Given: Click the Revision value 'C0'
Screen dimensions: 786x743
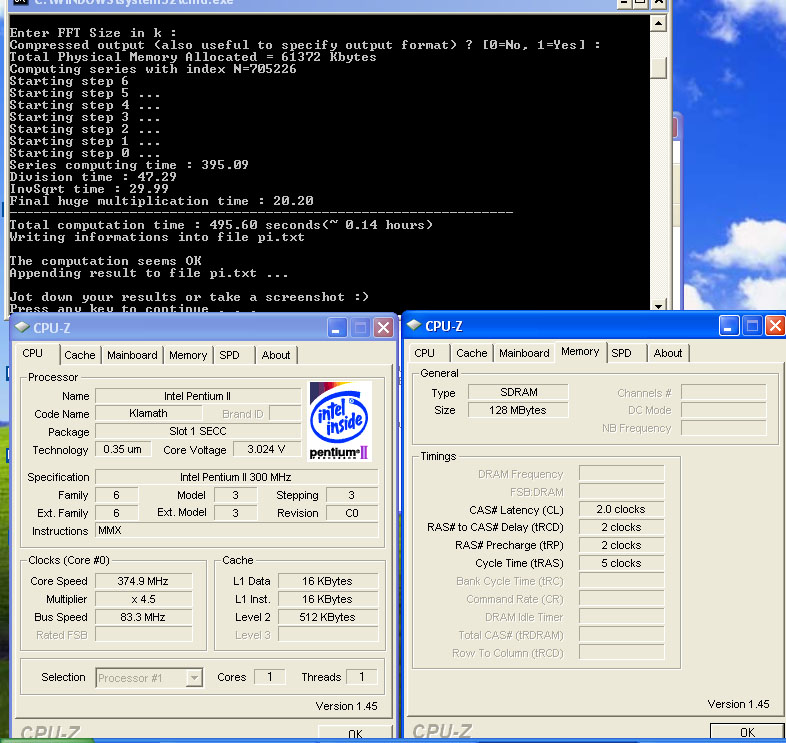Looking at the screenshot, I should click(352, 513).
